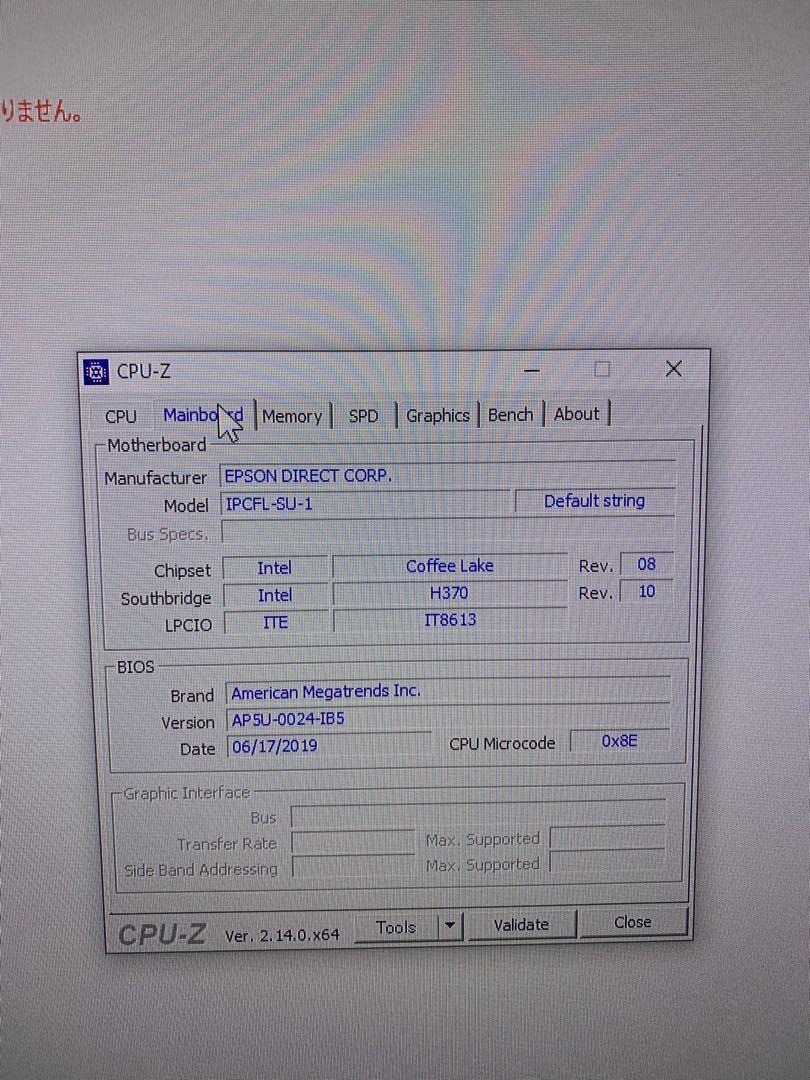Click the IT8613 value
The height and width of the screenshot is (1080, 810).
point(450,620)
